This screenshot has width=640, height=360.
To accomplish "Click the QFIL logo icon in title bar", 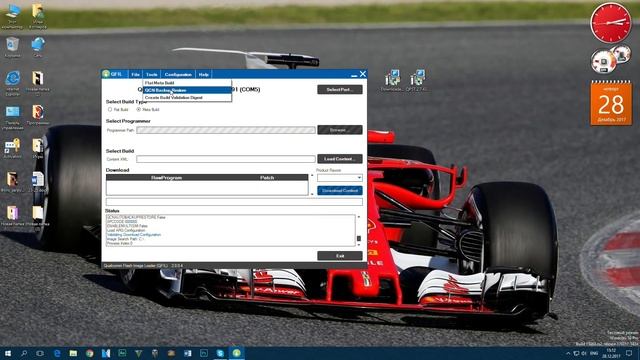I will click(x=106, y=74).
